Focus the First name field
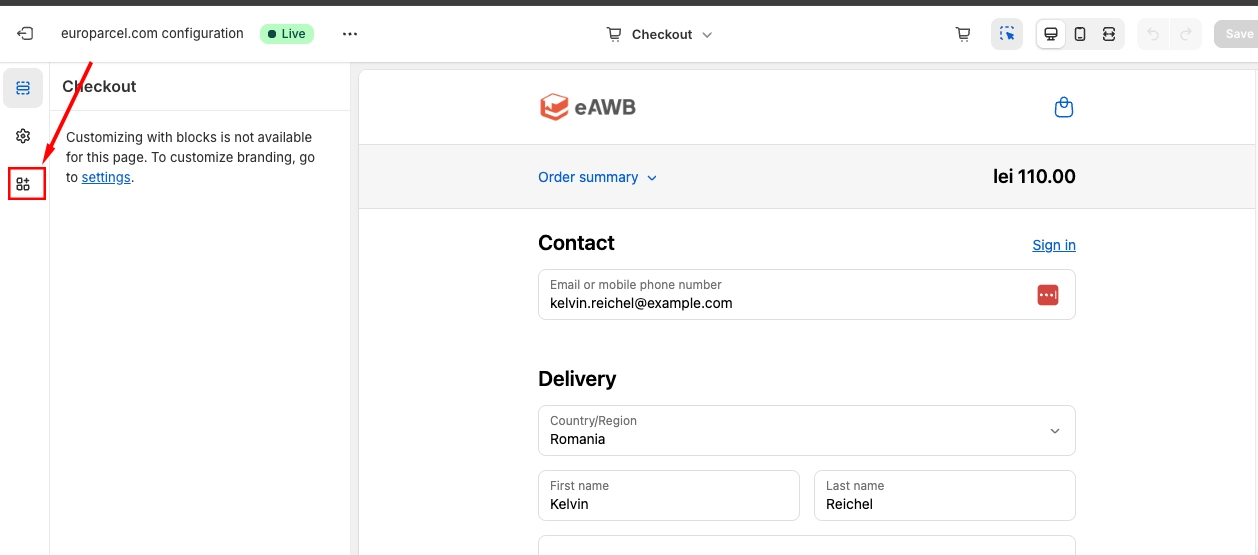Screen dimensions: 1258x555 668,495
